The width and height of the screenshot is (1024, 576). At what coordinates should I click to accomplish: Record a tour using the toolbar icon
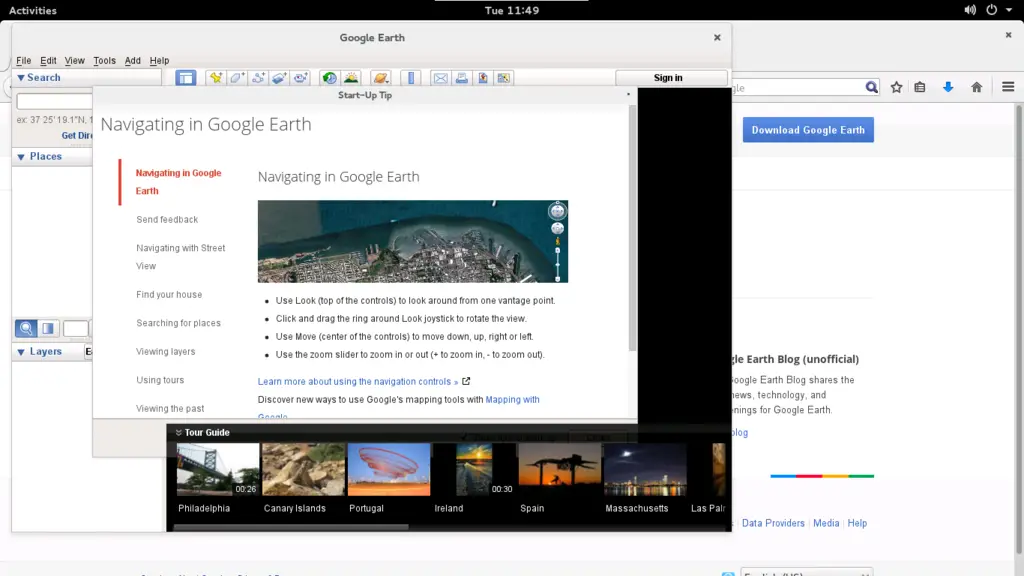[x=300, y=78]
